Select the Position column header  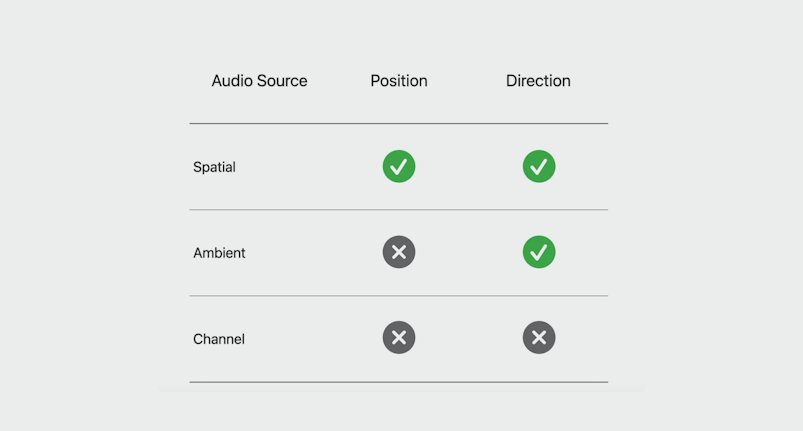399,81
